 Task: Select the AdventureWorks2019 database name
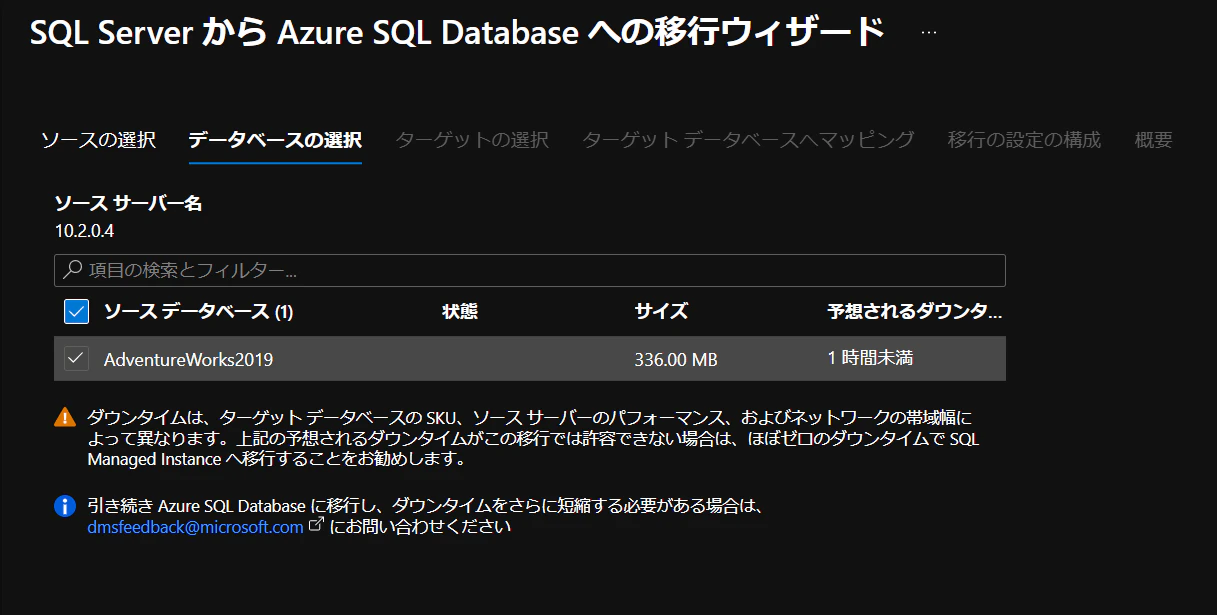(188, 359)
